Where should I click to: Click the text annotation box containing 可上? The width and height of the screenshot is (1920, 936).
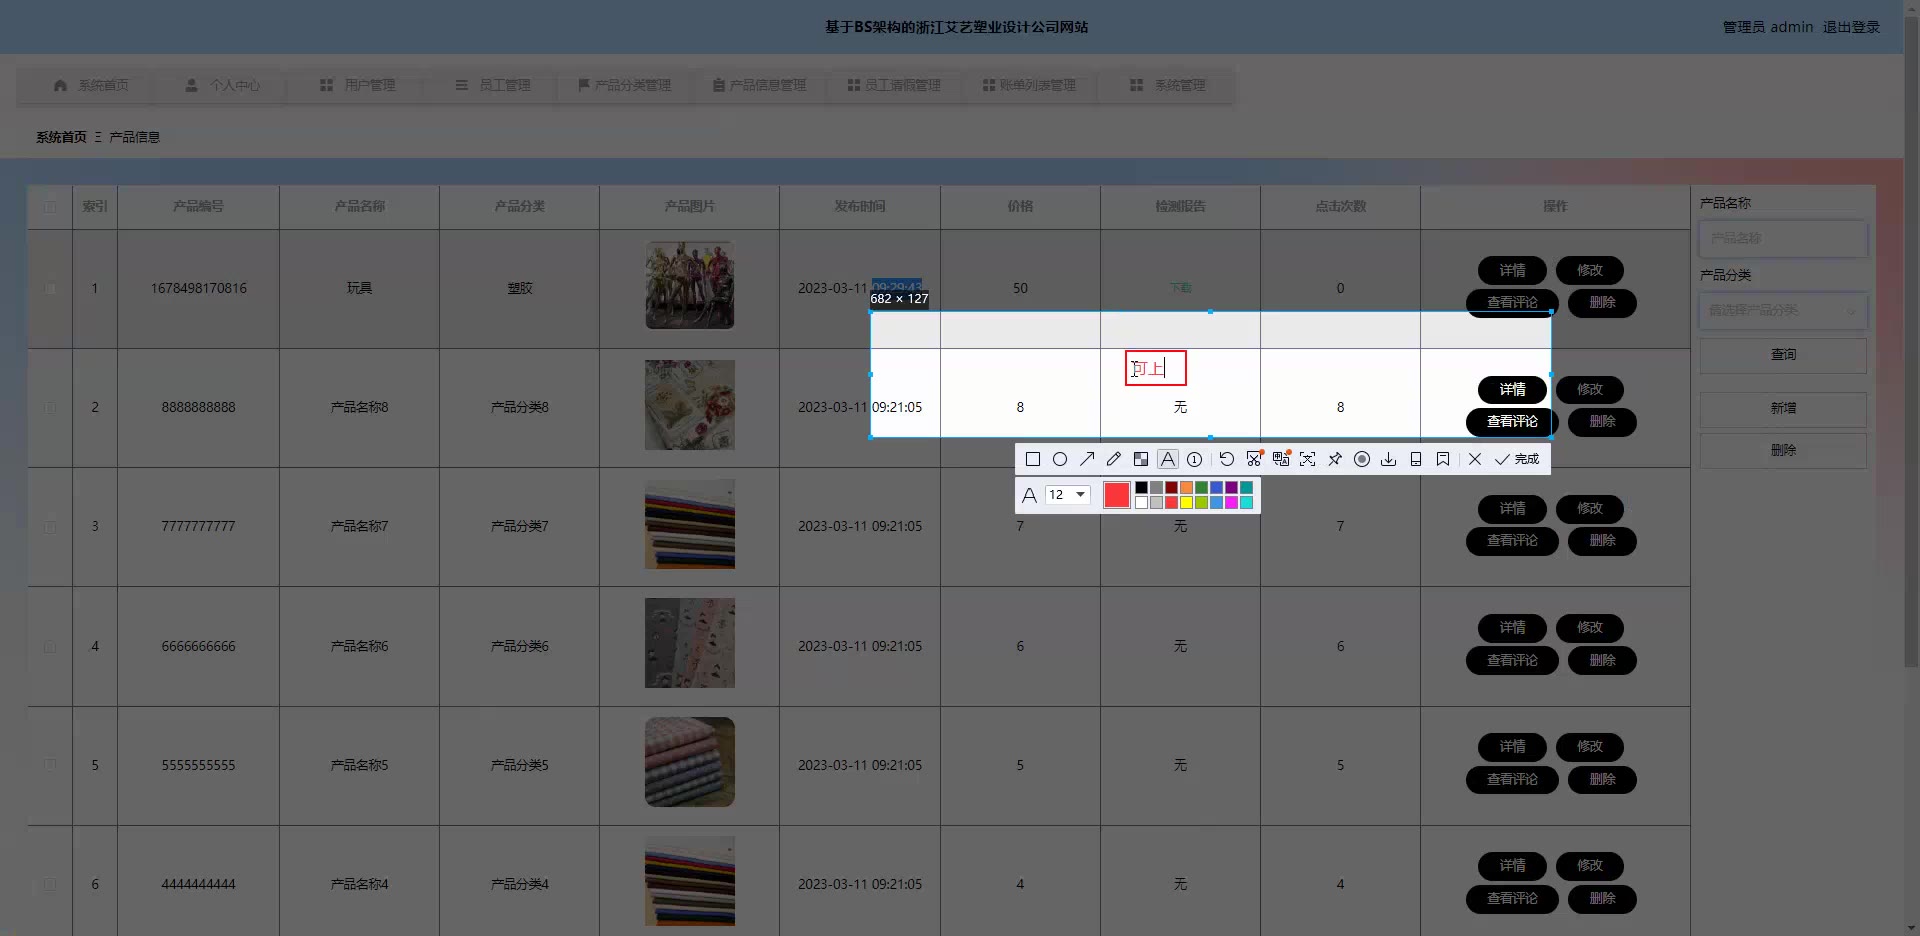coord(1156,368)
